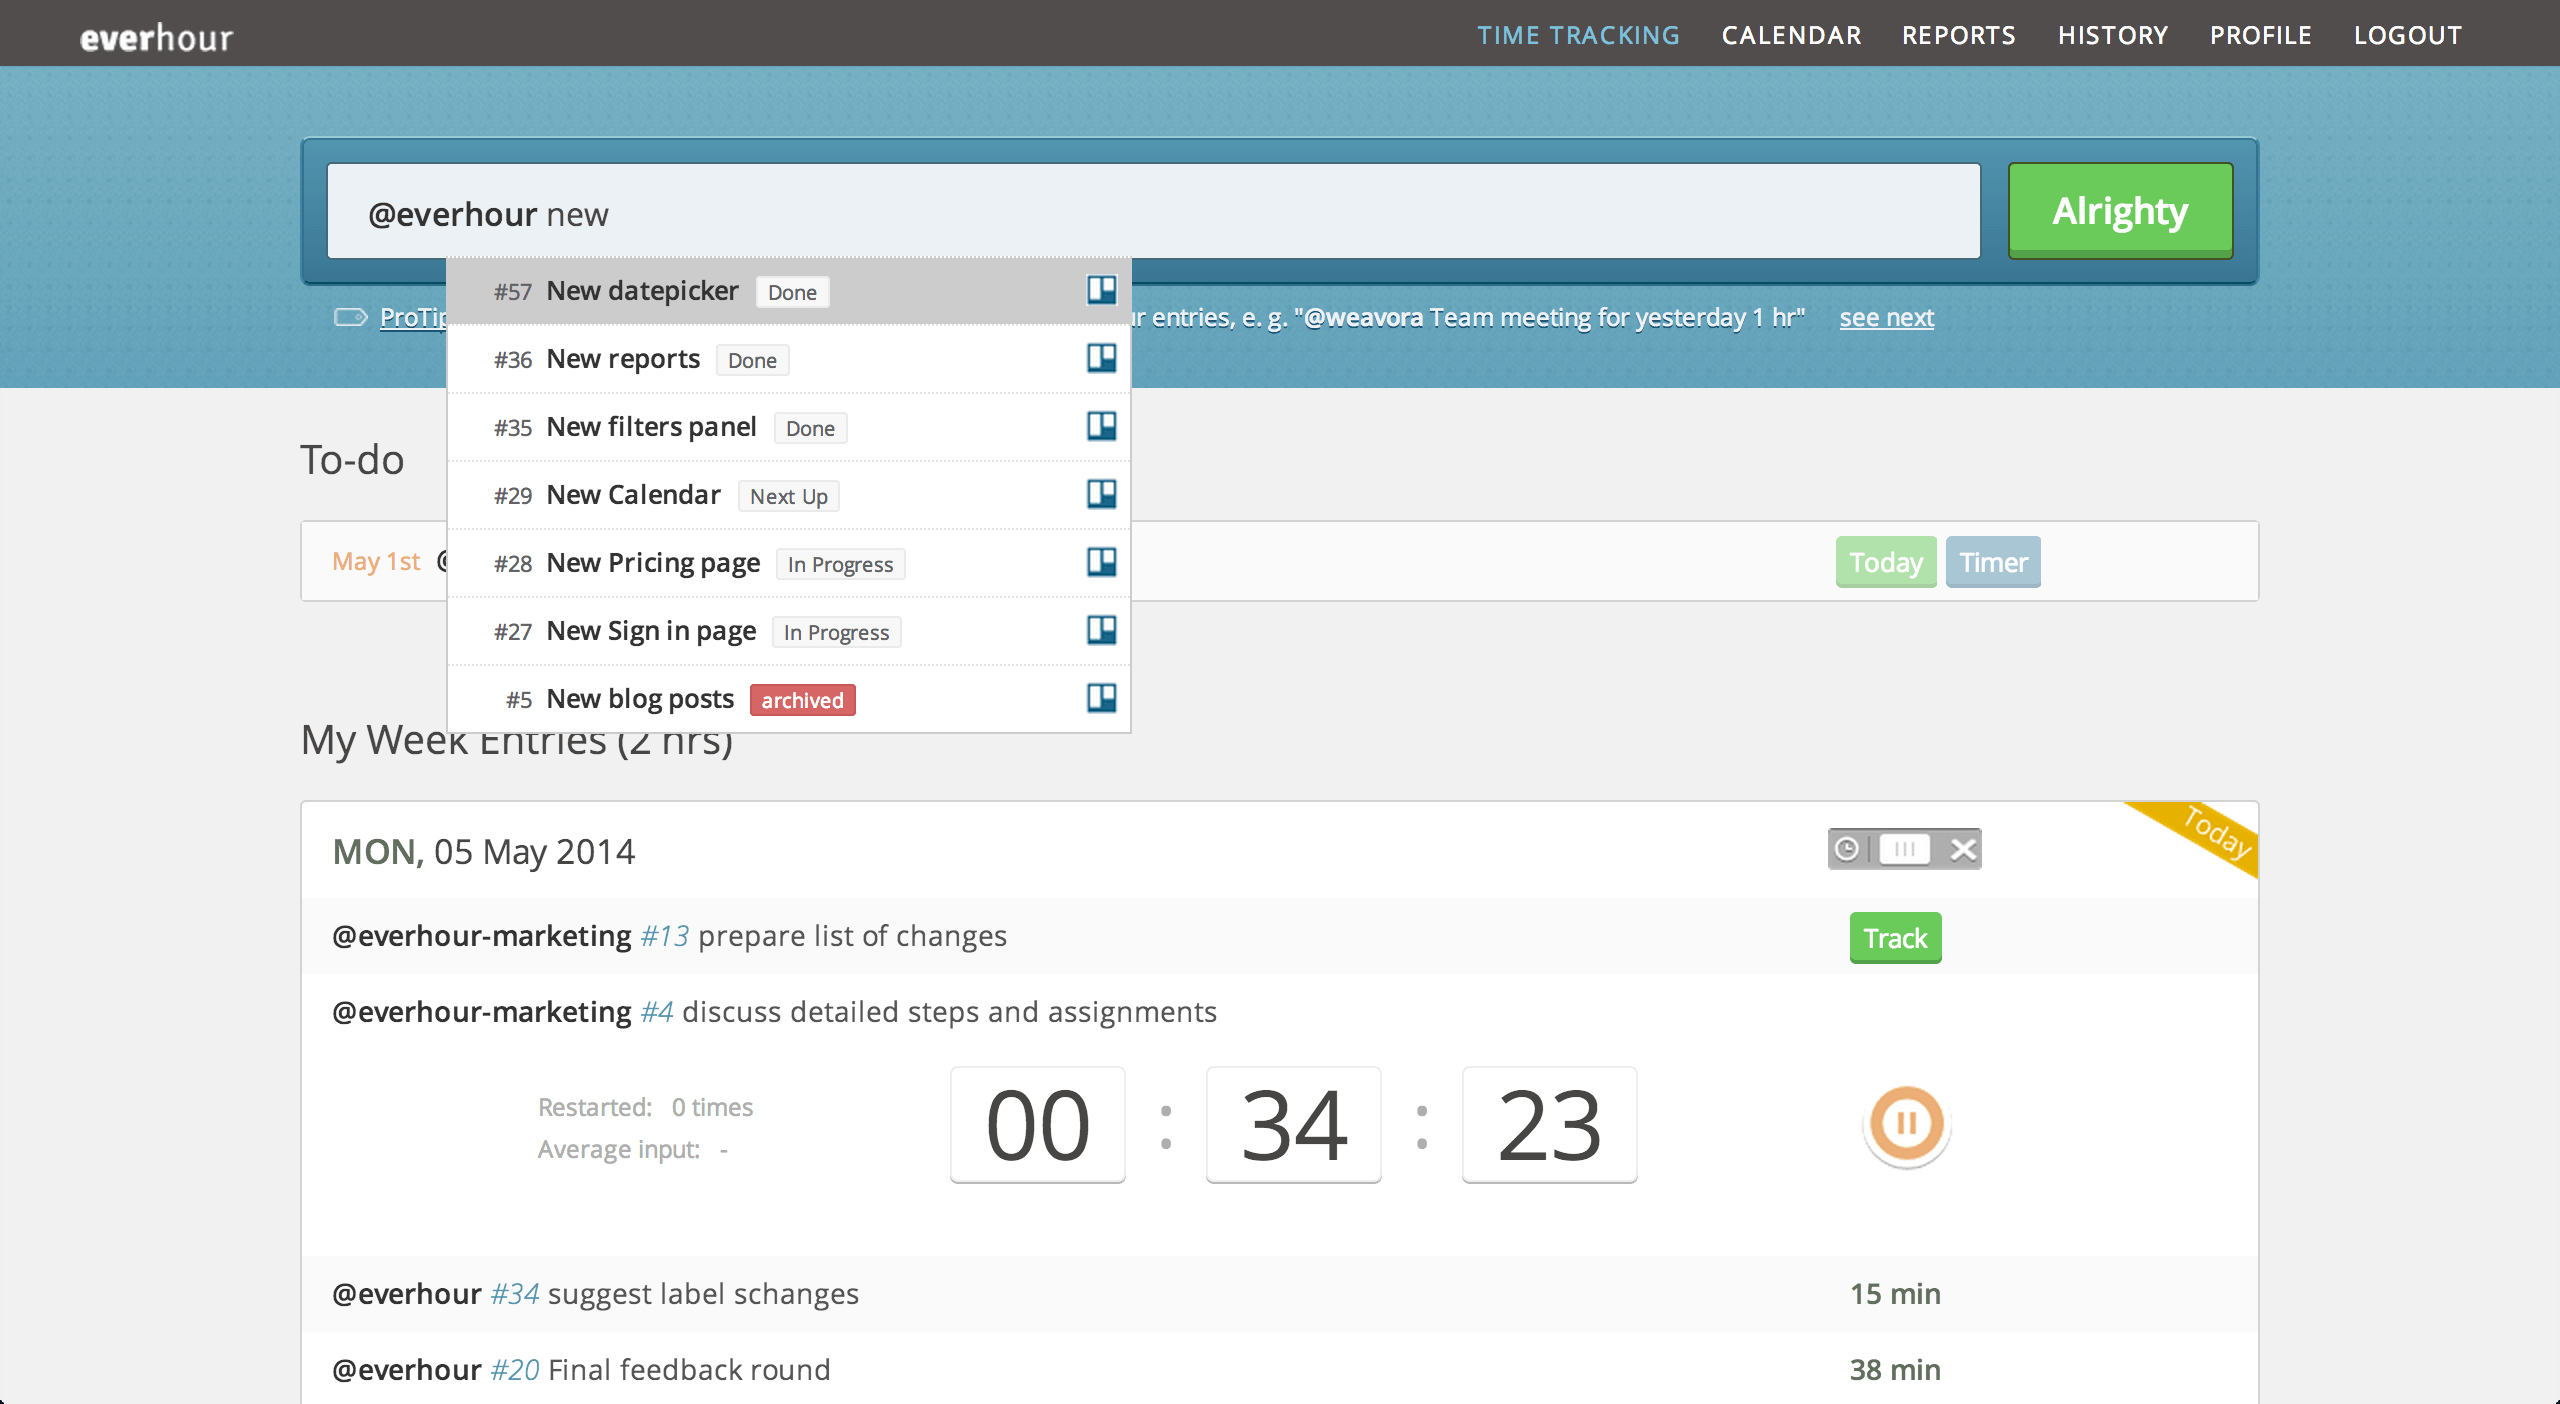This screenshot has height=1404, width=2560.
Task: Choose New Sign in page from suggestions
Action: (651, 631)
